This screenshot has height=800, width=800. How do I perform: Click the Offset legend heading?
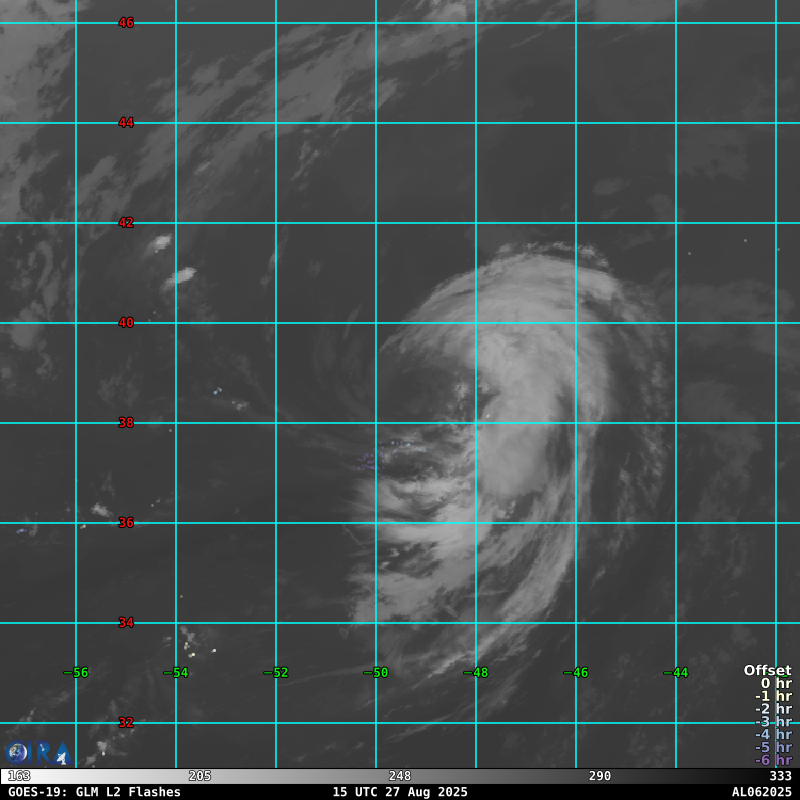click(x=767, y=670)
